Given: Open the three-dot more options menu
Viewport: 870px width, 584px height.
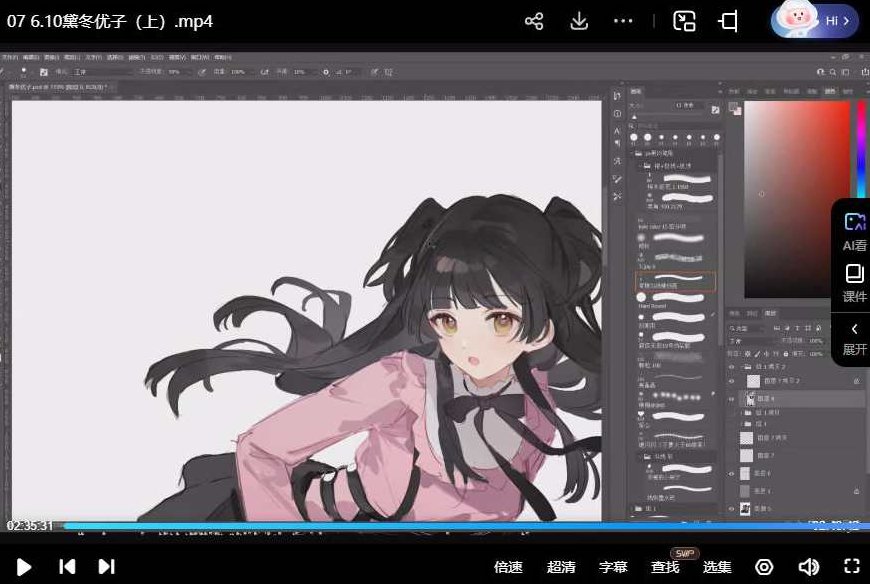Looking at the screenshot, I should coord(623,21).
